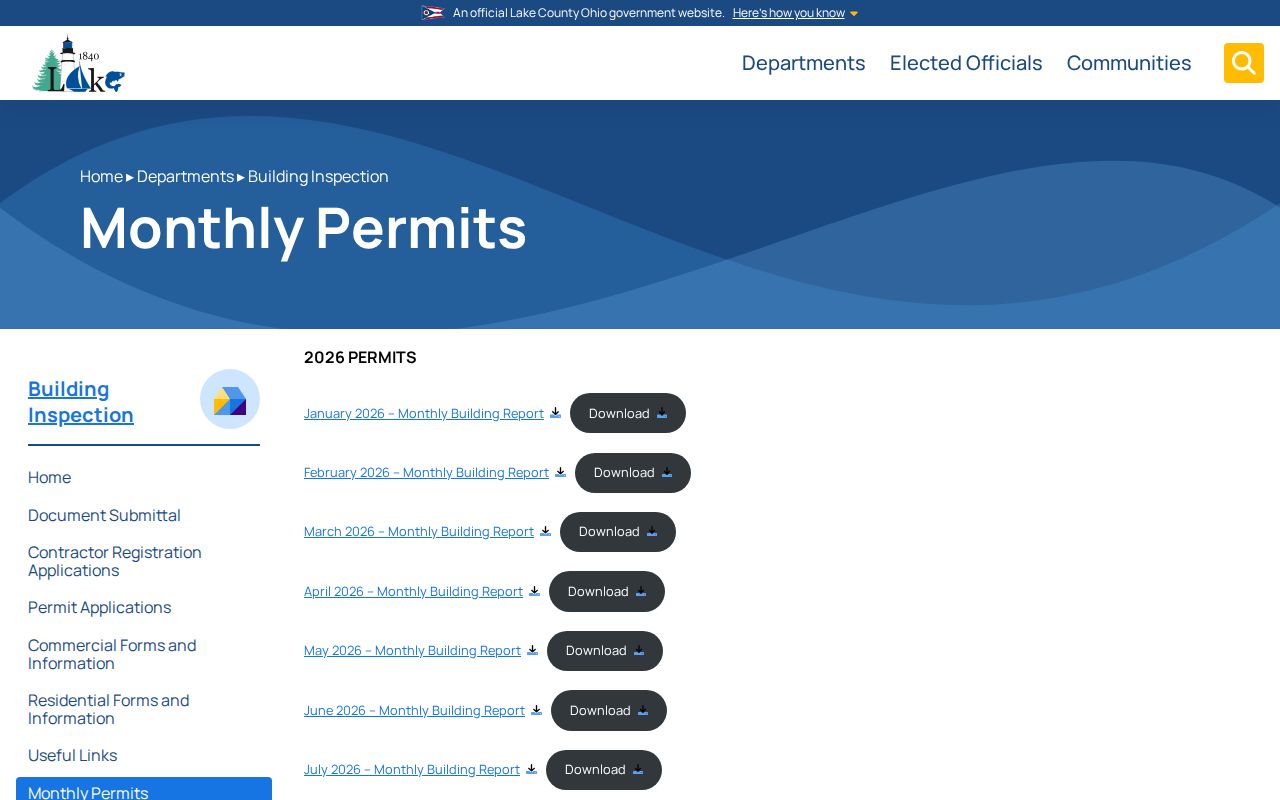Open the Elected Officials menu

pyautogui.click(x=966, y=63)
